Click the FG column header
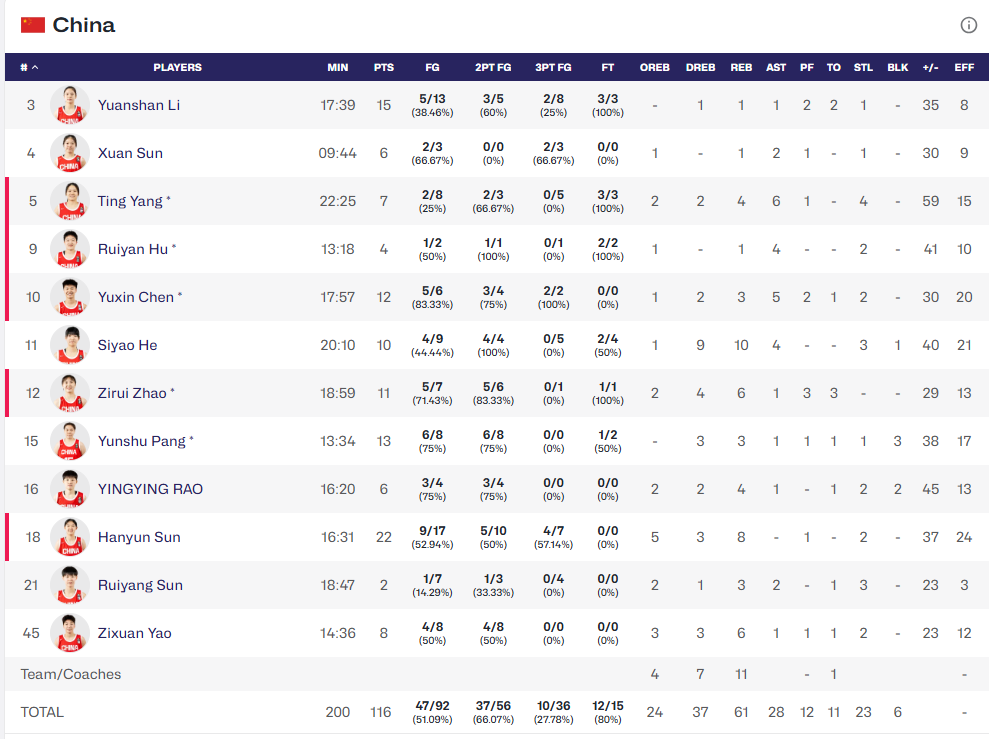 pos(432,67)
